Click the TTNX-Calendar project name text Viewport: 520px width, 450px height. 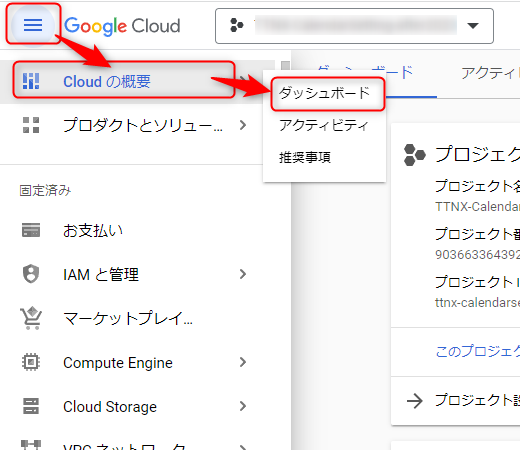click(477, 207)
